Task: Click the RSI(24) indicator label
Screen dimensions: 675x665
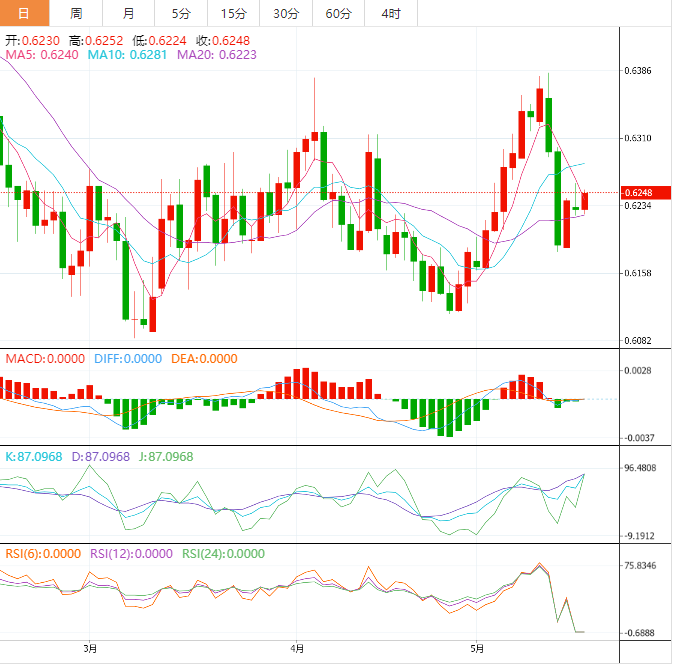Action: (223, 554)
